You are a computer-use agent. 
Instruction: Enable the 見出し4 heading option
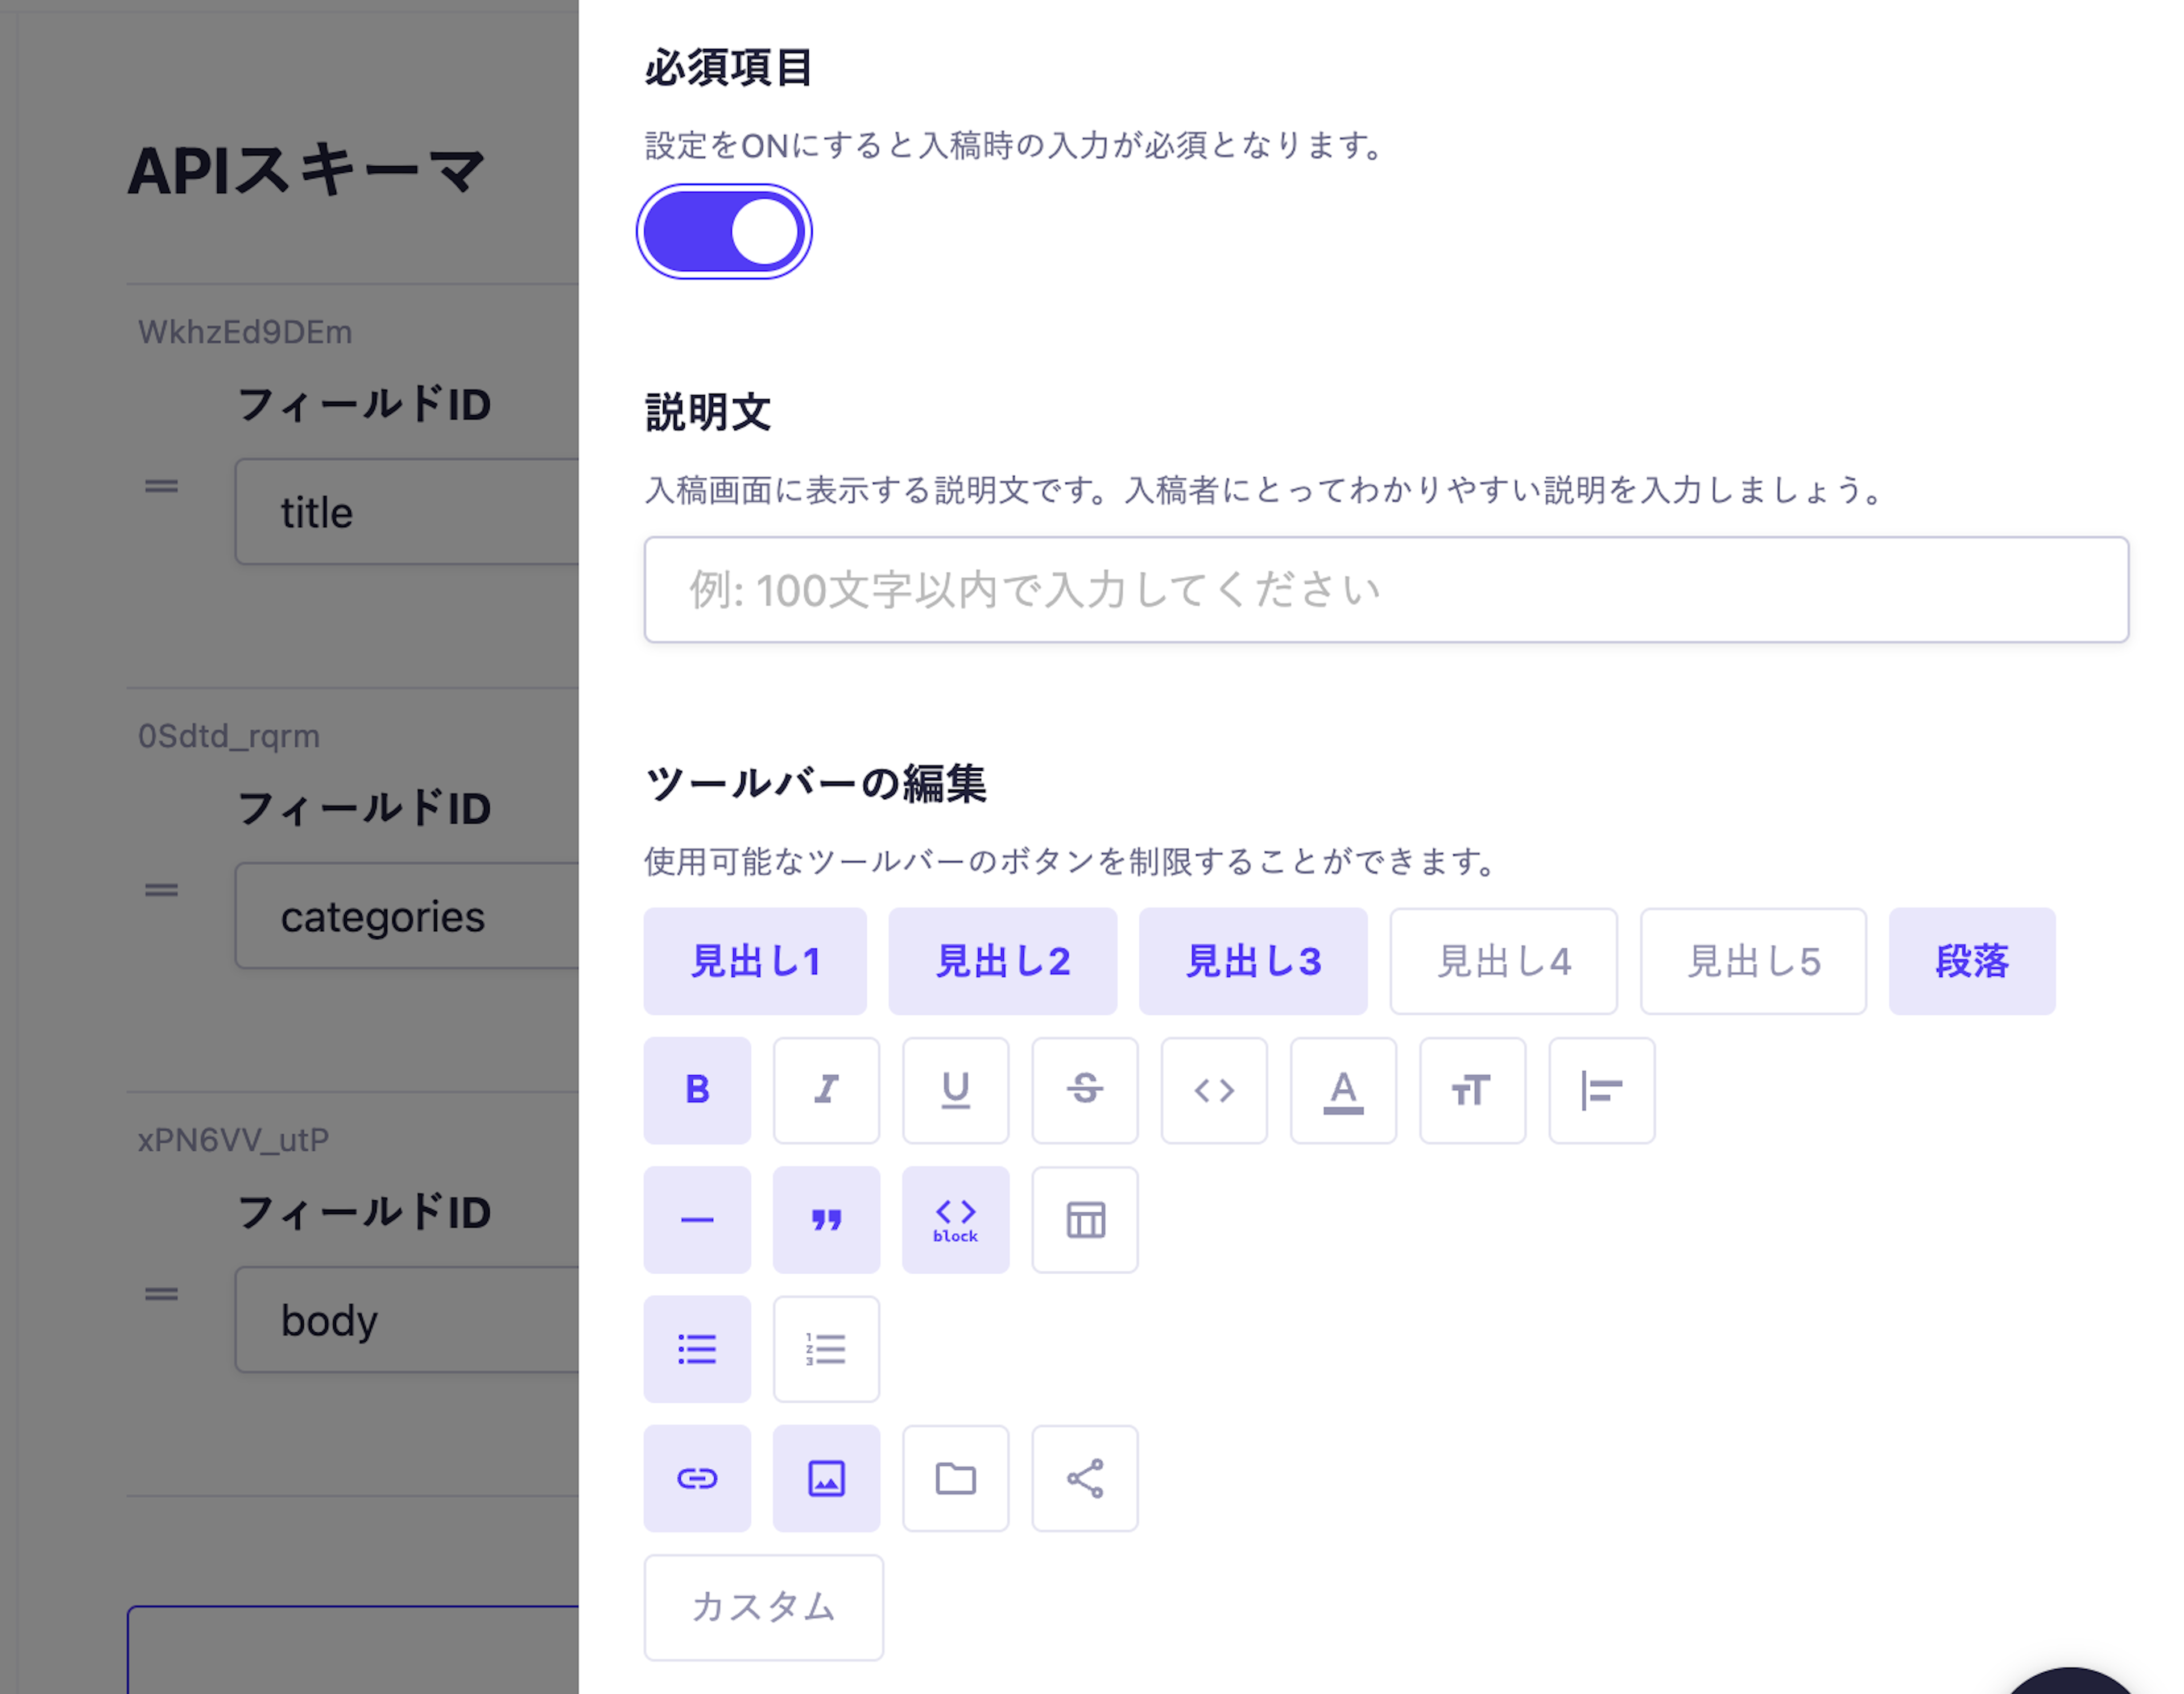pyautogui.click(x=1503, y=961)
